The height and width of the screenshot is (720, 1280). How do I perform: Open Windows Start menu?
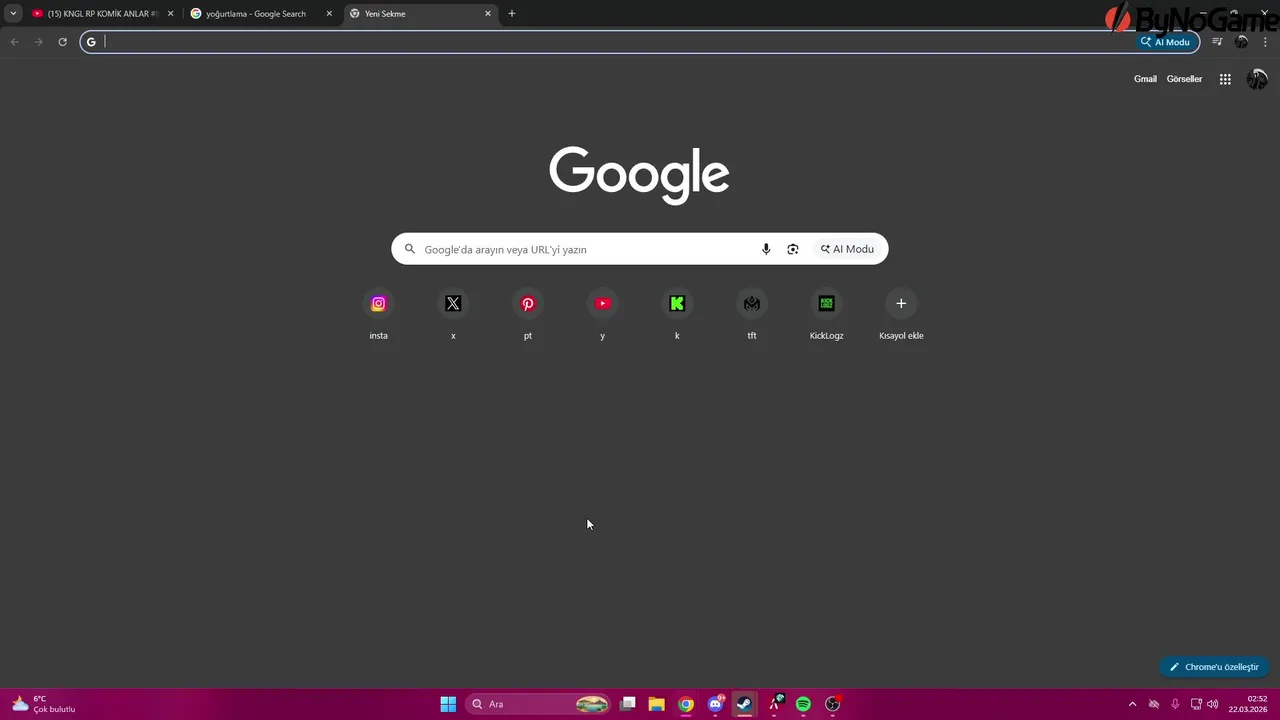pos(448,704)
